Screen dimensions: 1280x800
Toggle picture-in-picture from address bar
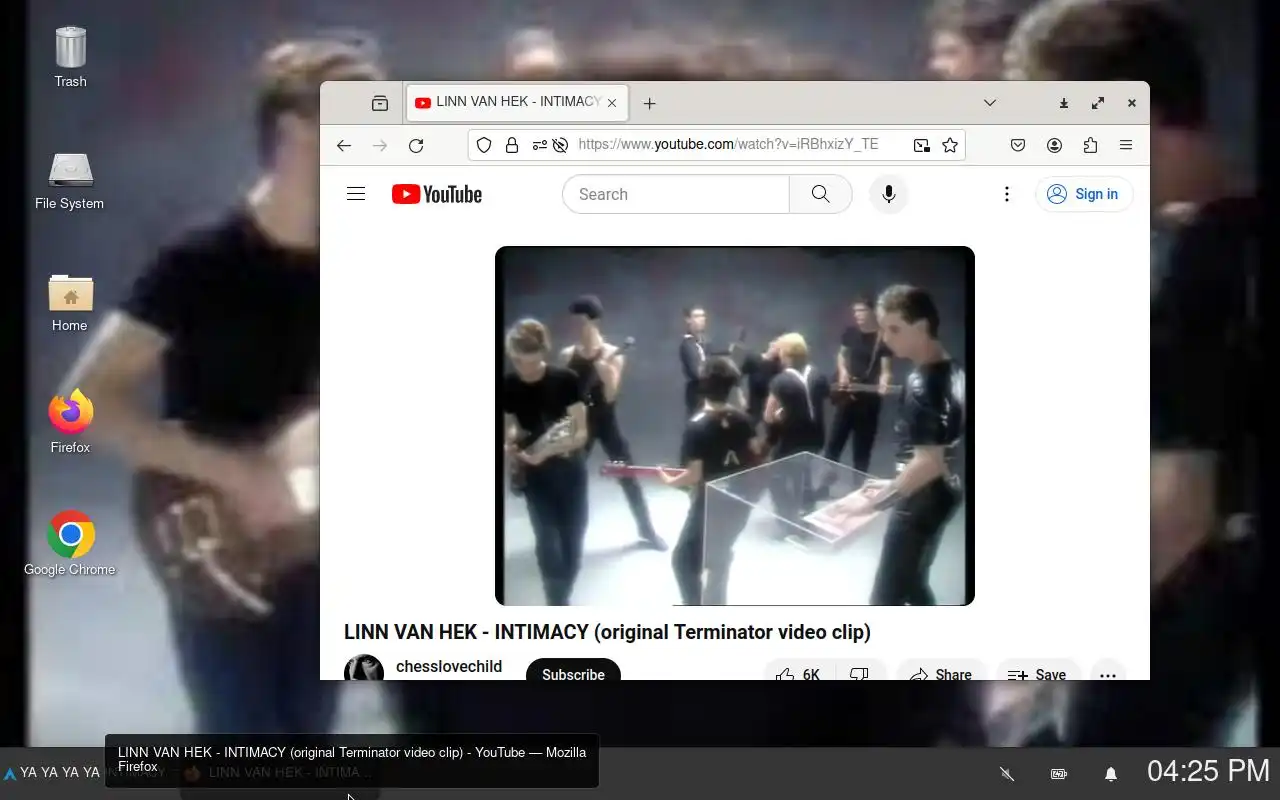click(921, 145)
